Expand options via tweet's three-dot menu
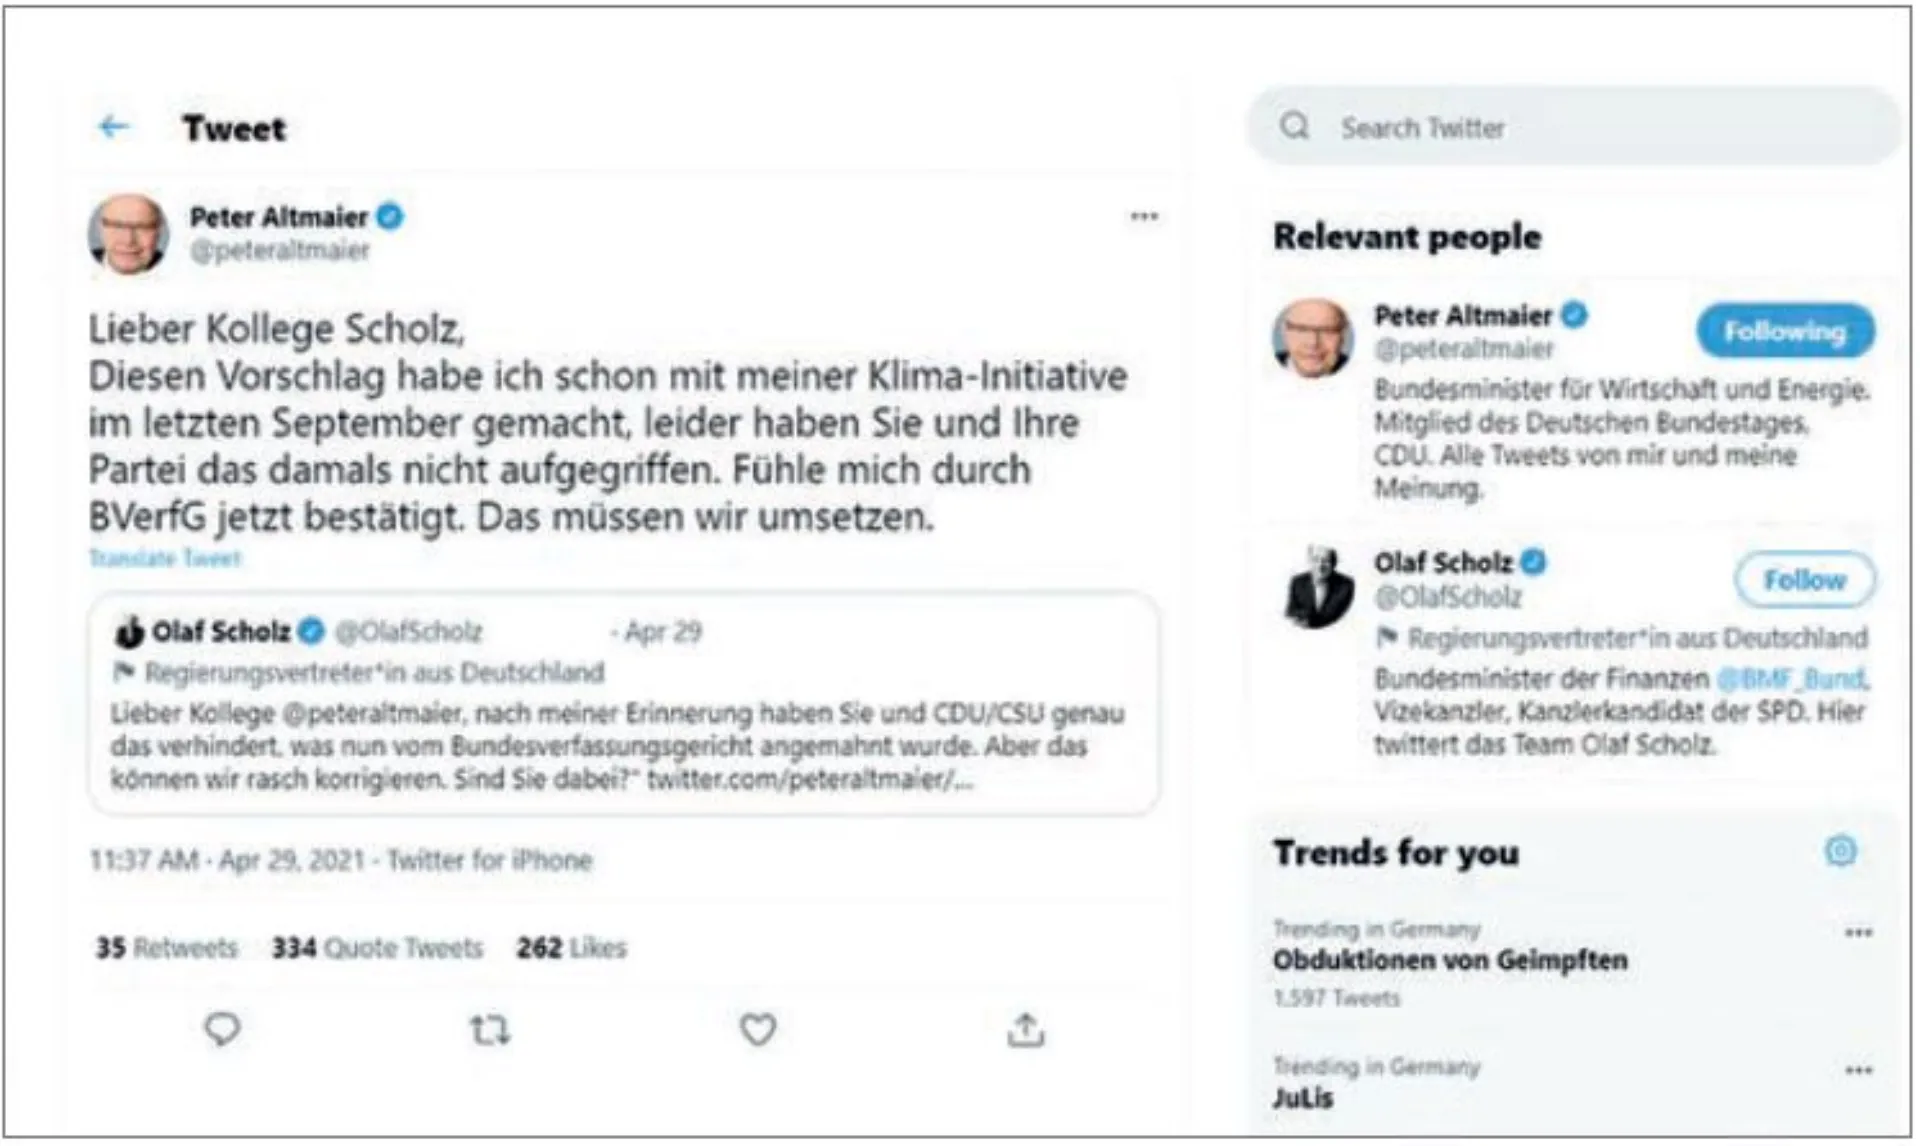Screen dimensions: 1920x1146 point(1143,215)
